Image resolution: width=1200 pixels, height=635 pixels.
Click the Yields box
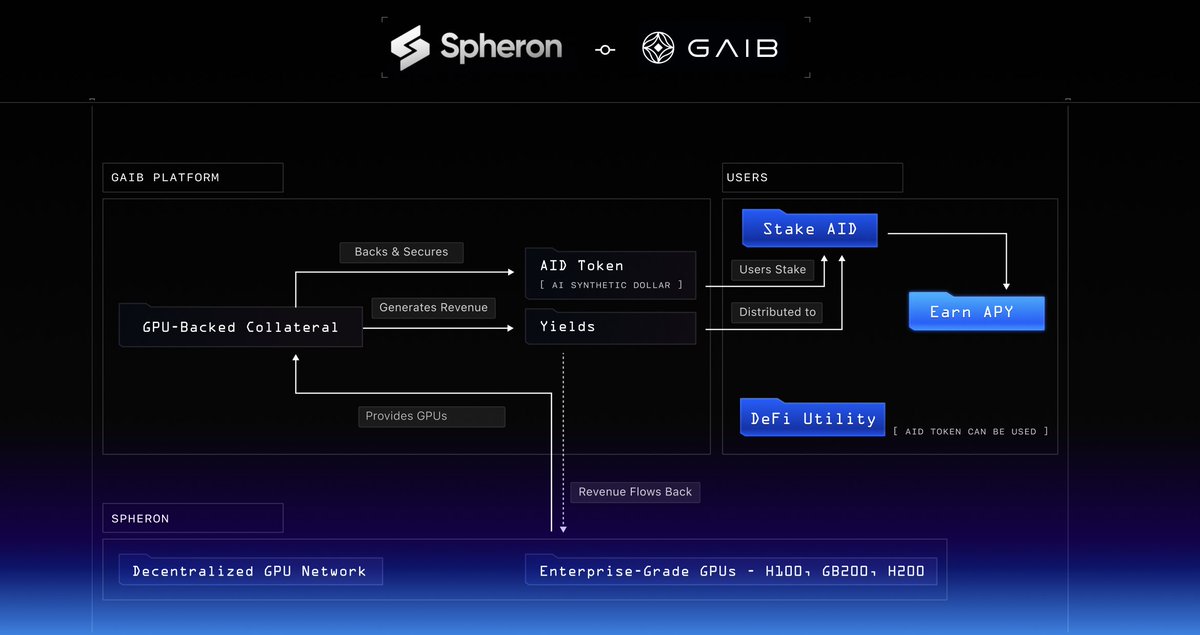click(611, 327)
